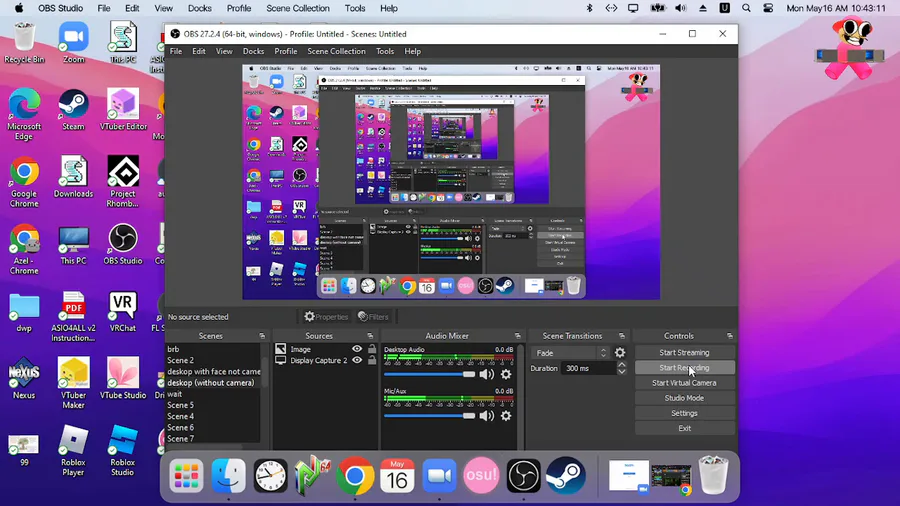
Task: Open VTube Studio desktop icon
Action: [123, 379]
